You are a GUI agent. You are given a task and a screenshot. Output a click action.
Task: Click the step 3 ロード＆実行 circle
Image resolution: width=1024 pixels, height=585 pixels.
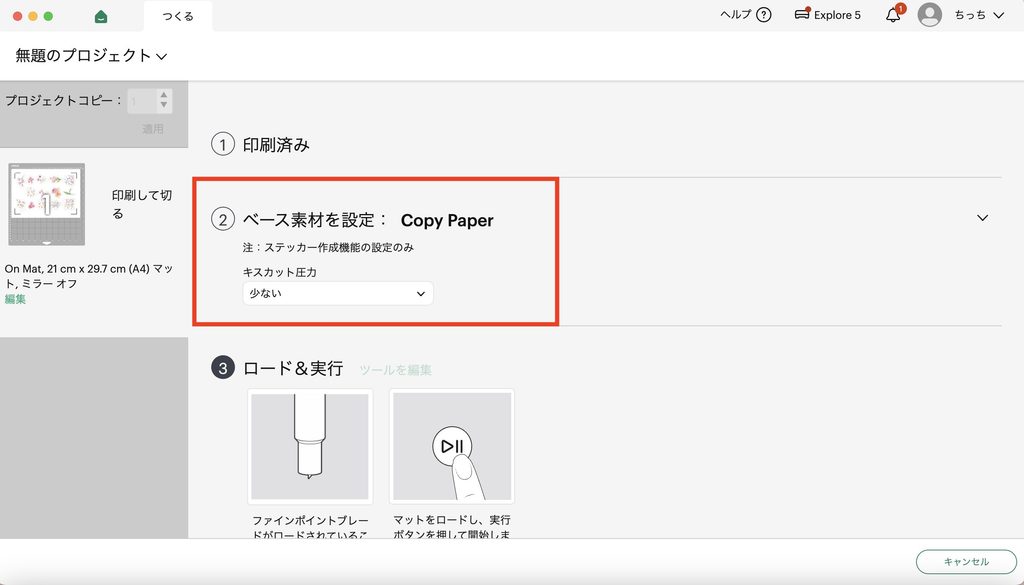[223, 368]
